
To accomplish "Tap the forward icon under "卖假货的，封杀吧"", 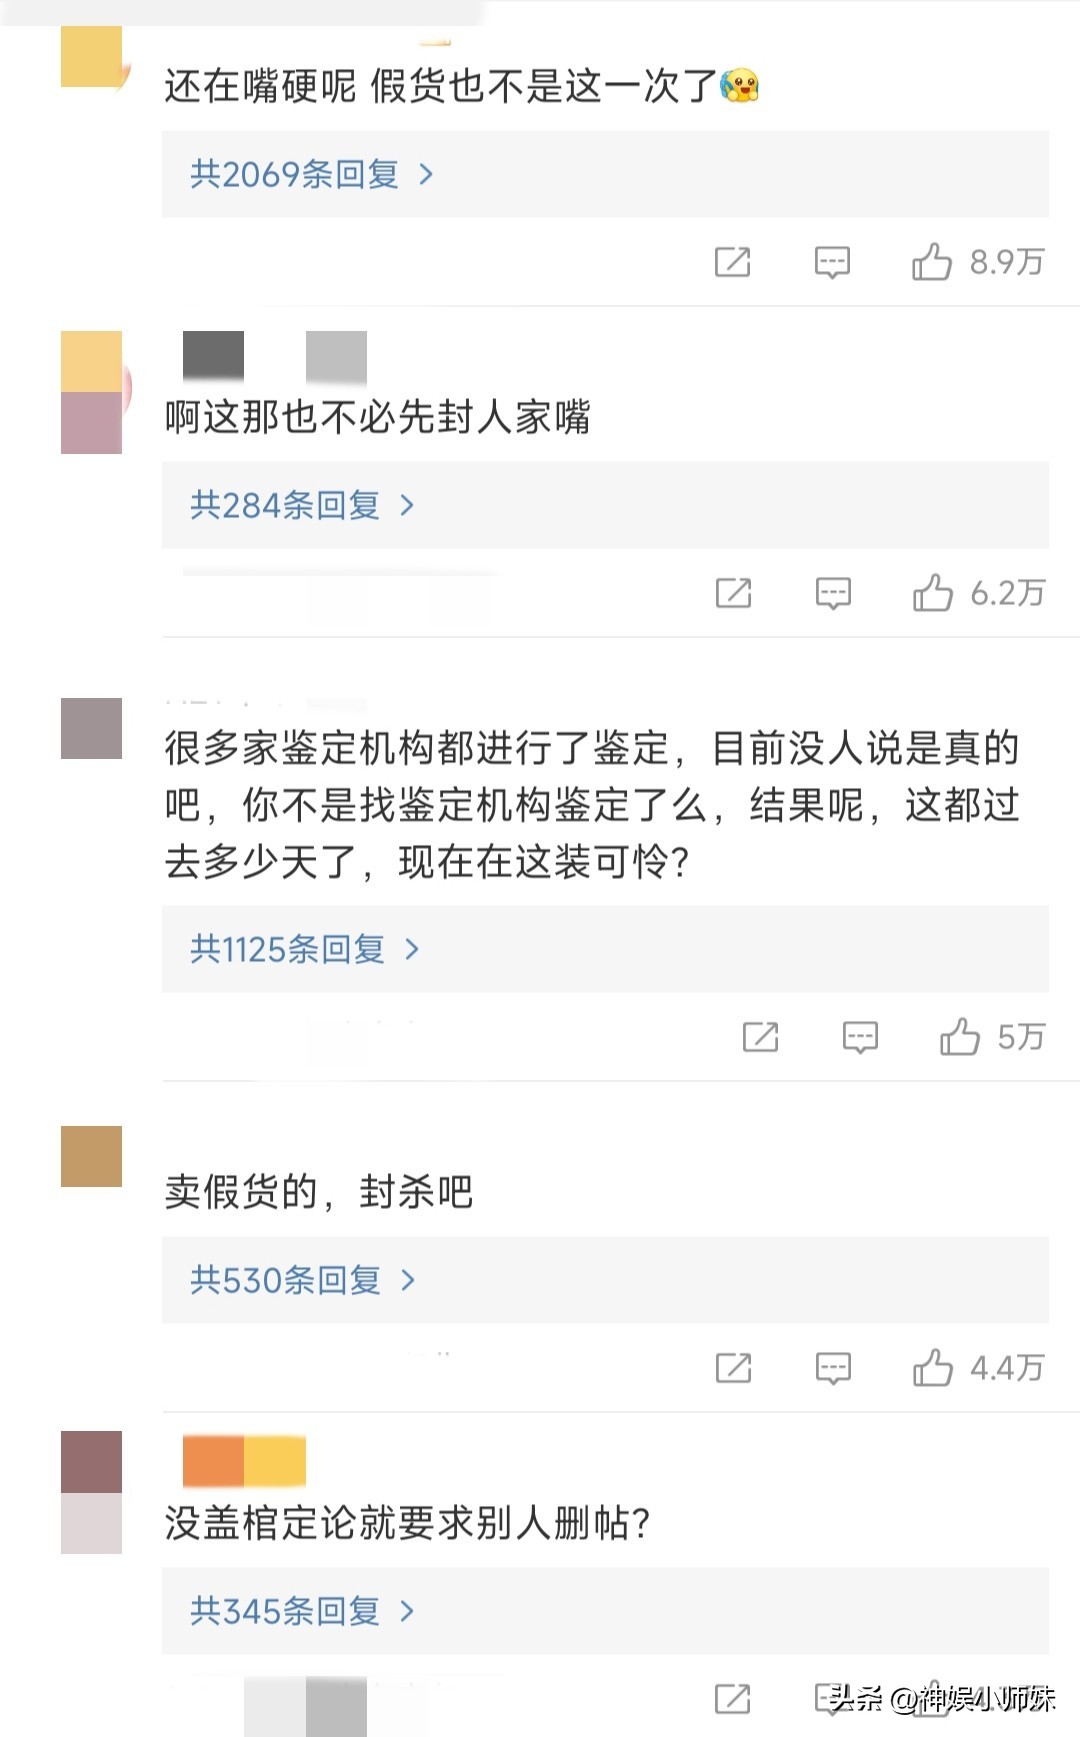I will click(735, 1368).
